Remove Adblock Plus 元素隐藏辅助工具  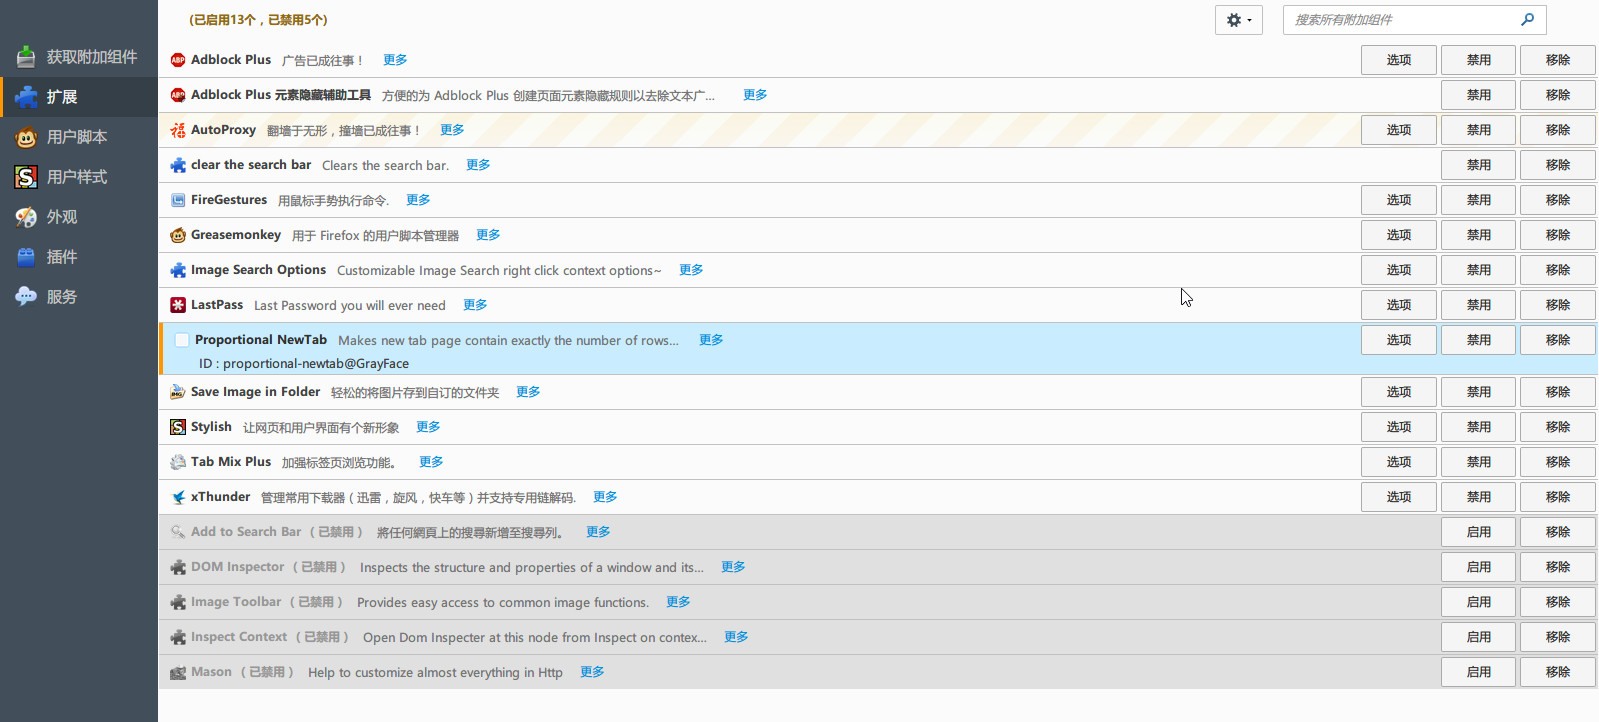coord(1558,95)
